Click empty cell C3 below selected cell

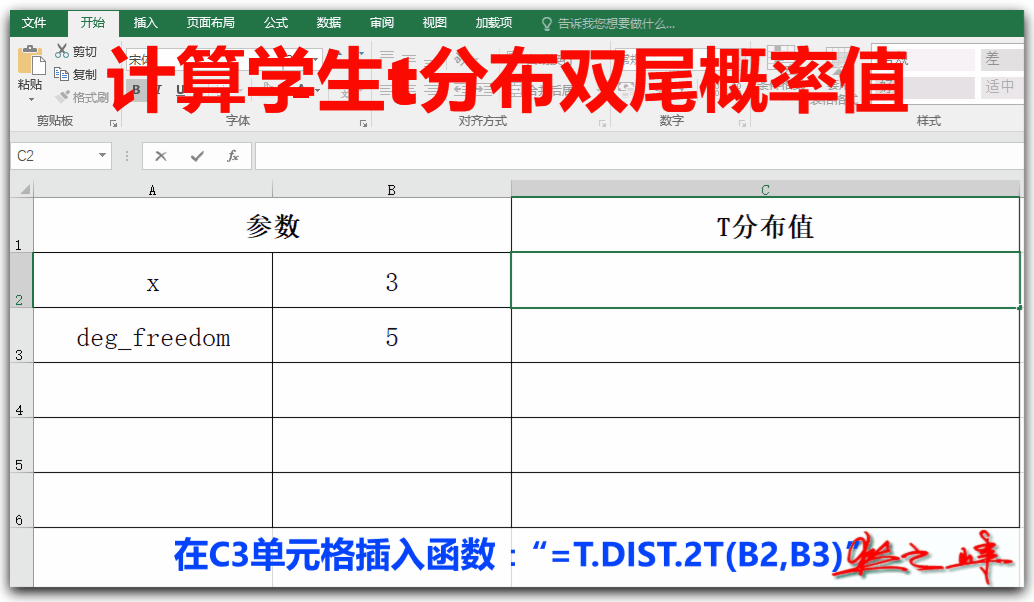coord(765,335)
